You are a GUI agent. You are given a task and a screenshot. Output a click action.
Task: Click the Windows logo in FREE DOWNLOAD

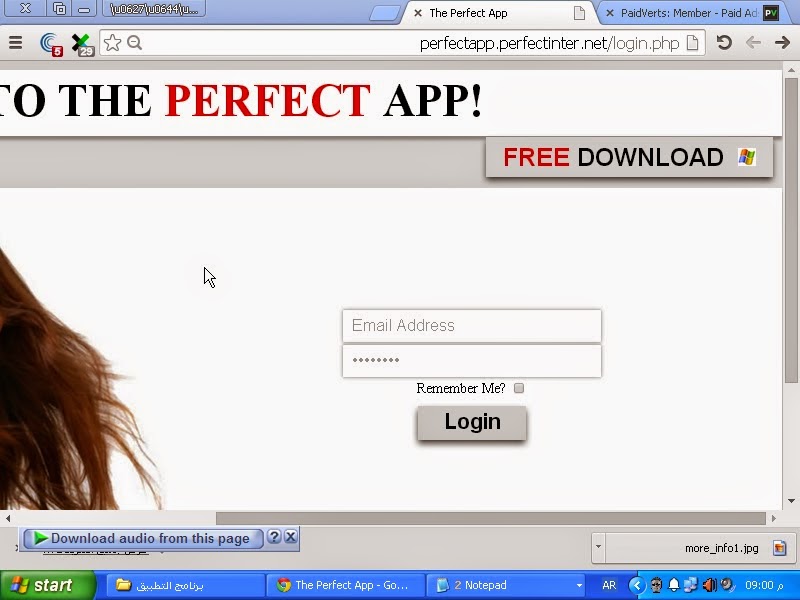click(x=747, y=157)
